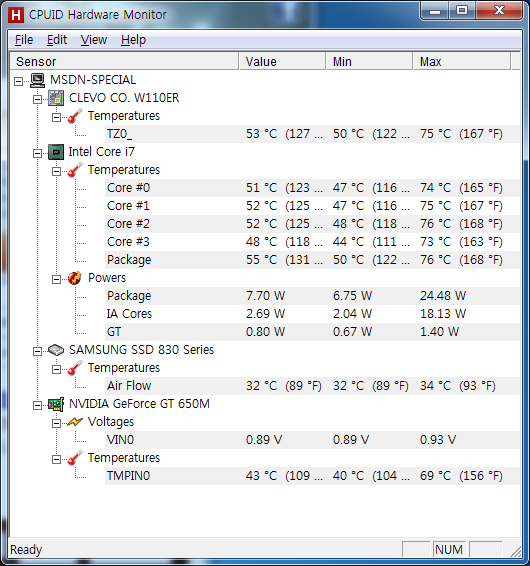Open the Edit menu
The height and width of the screenshot is (566, 530).
tap(57, 40)
